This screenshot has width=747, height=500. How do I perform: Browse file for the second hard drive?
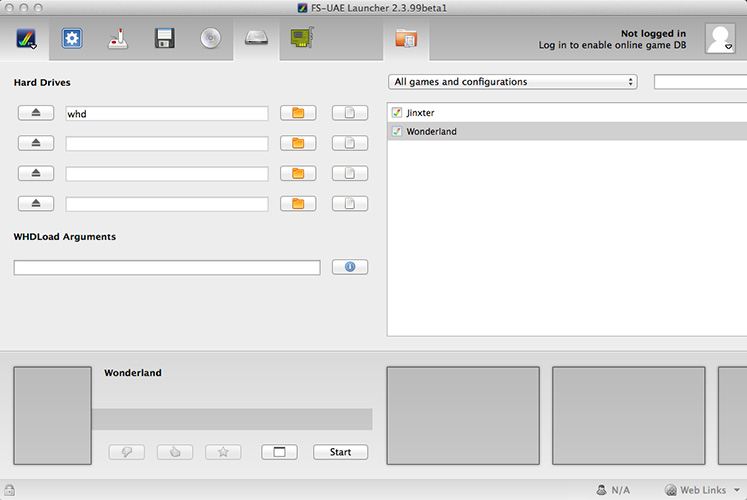point(349,144)
